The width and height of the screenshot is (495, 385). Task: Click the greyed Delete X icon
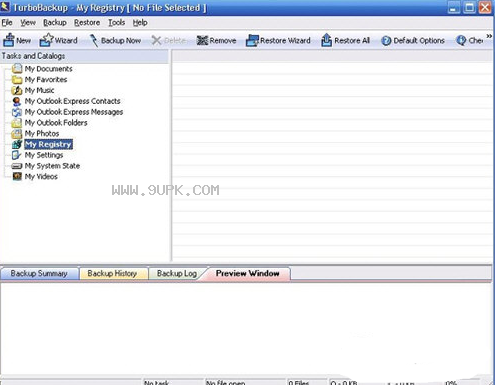[x=156, y=41]
